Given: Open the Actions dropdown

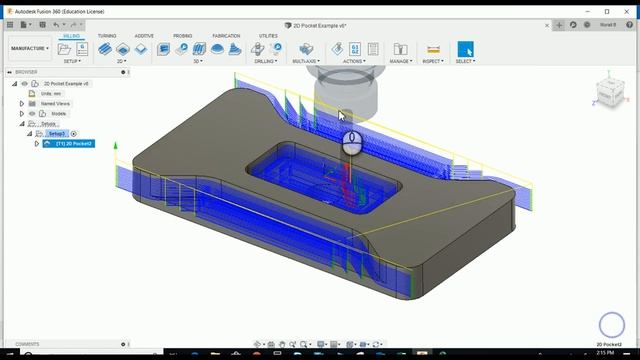Looking at the screenshot, I should [354, 61].
